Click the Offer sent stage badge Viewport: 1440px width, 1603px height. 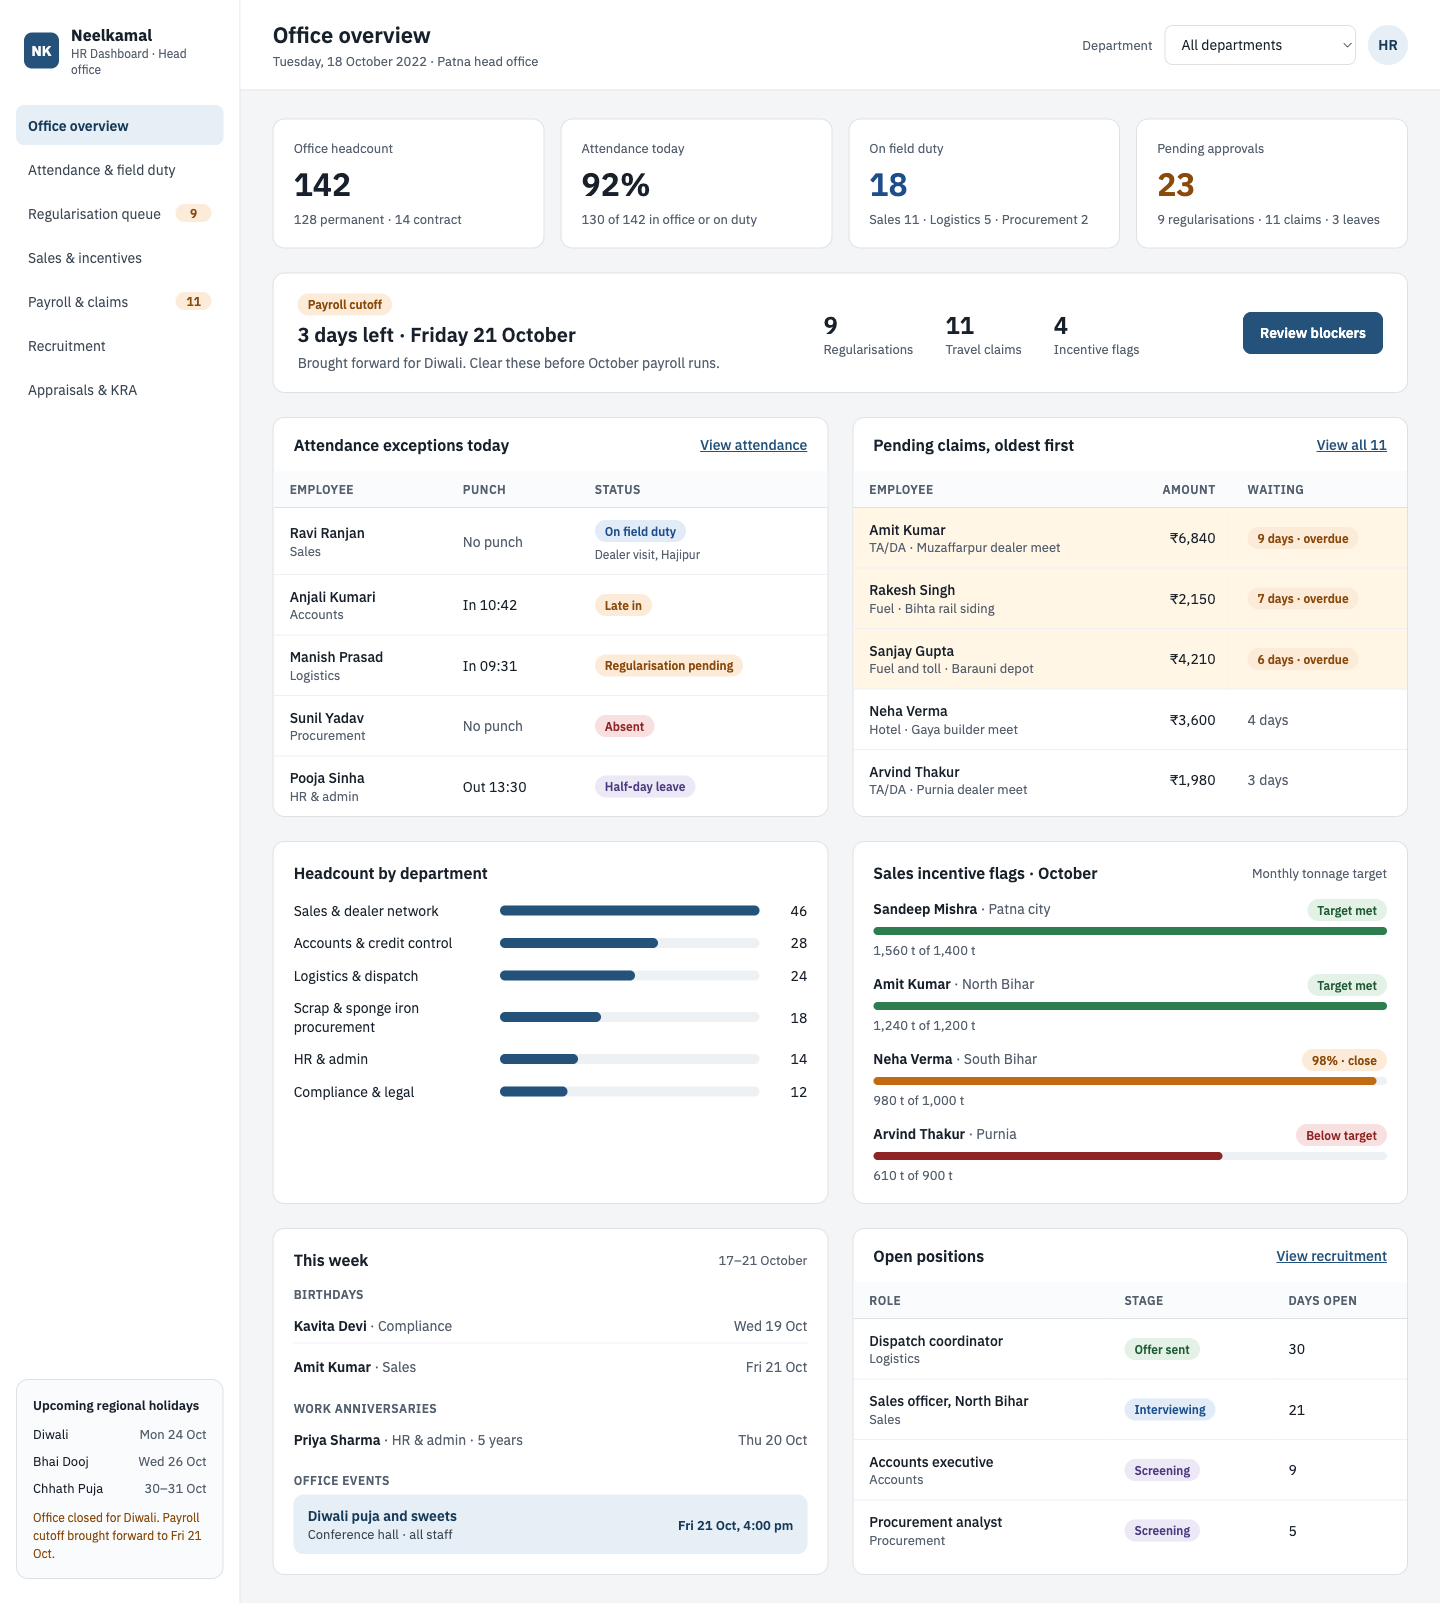1162,1349
